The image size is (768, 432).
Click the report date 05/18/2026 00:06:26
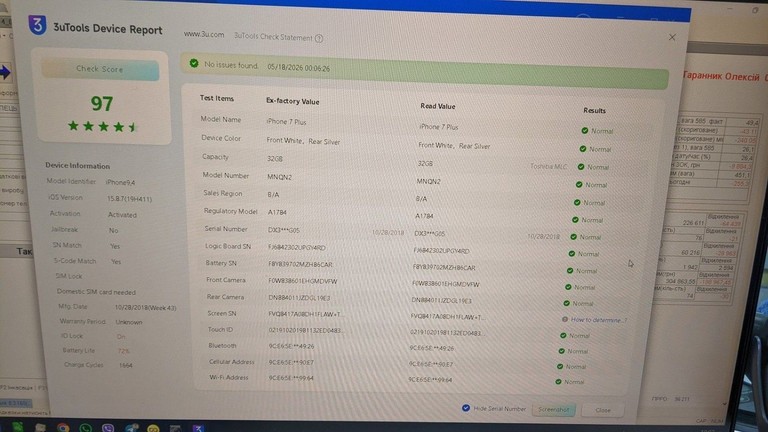(x=298, y=68)
